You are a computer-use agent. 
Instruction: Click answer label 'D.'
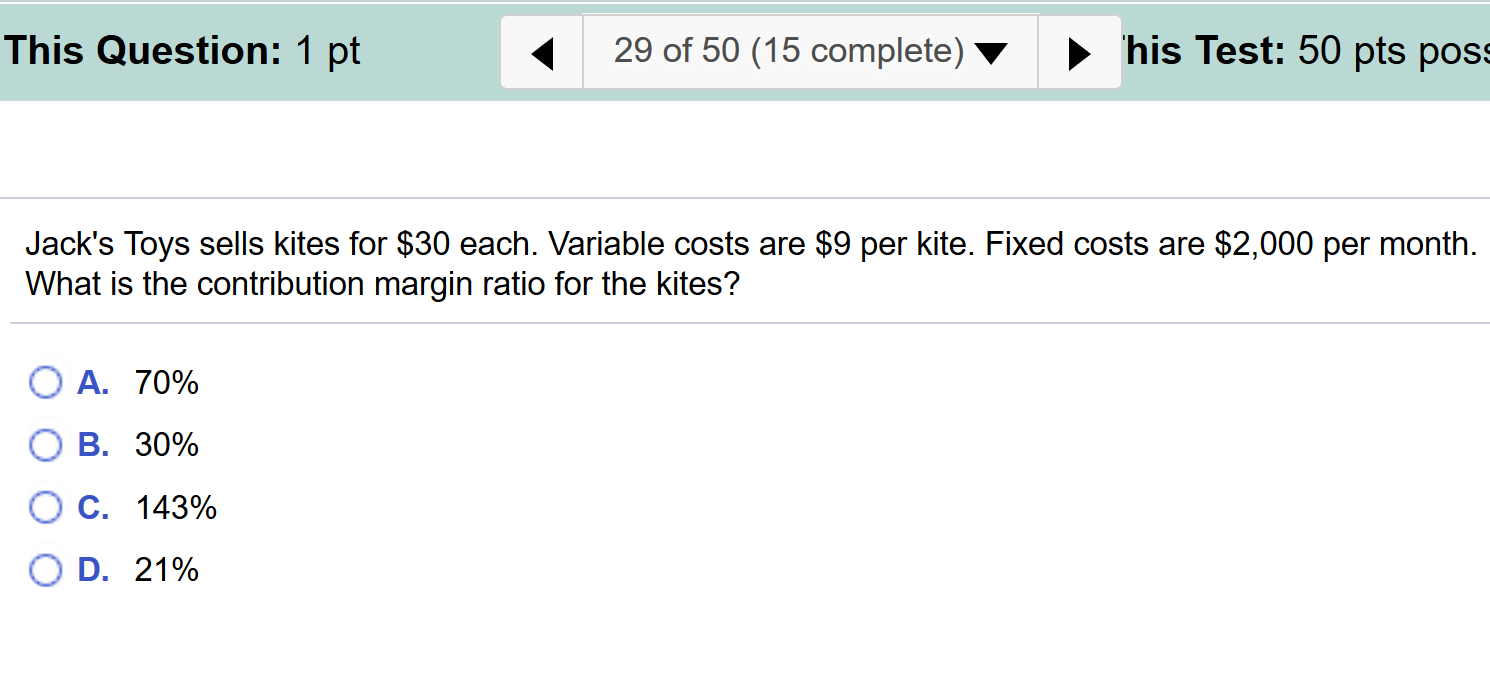coord(93,570)
